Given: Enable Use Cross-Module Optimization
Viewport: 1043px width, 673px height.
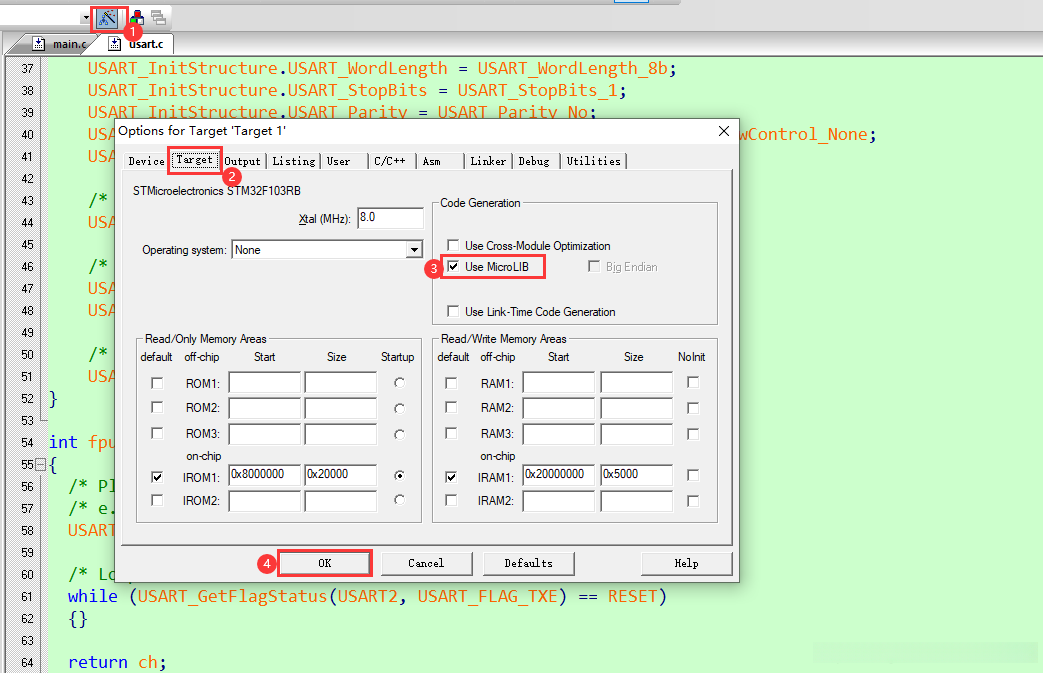Looking at the screenshot, I should tap(453, 245).
